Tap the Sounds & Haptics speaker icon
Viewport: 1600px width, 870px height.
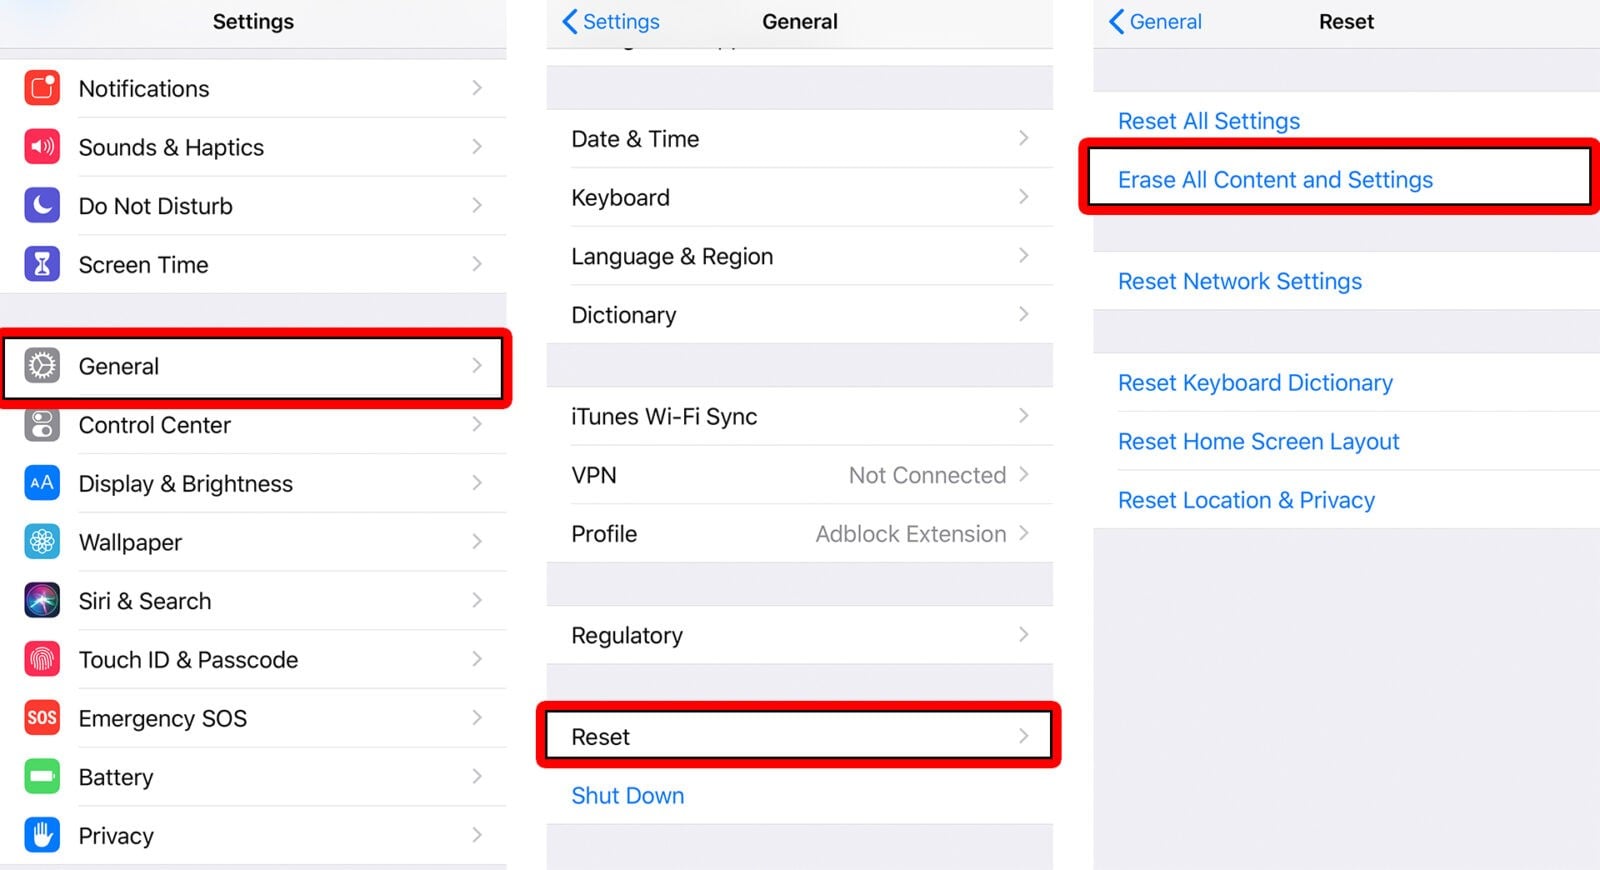pos(42,147)
